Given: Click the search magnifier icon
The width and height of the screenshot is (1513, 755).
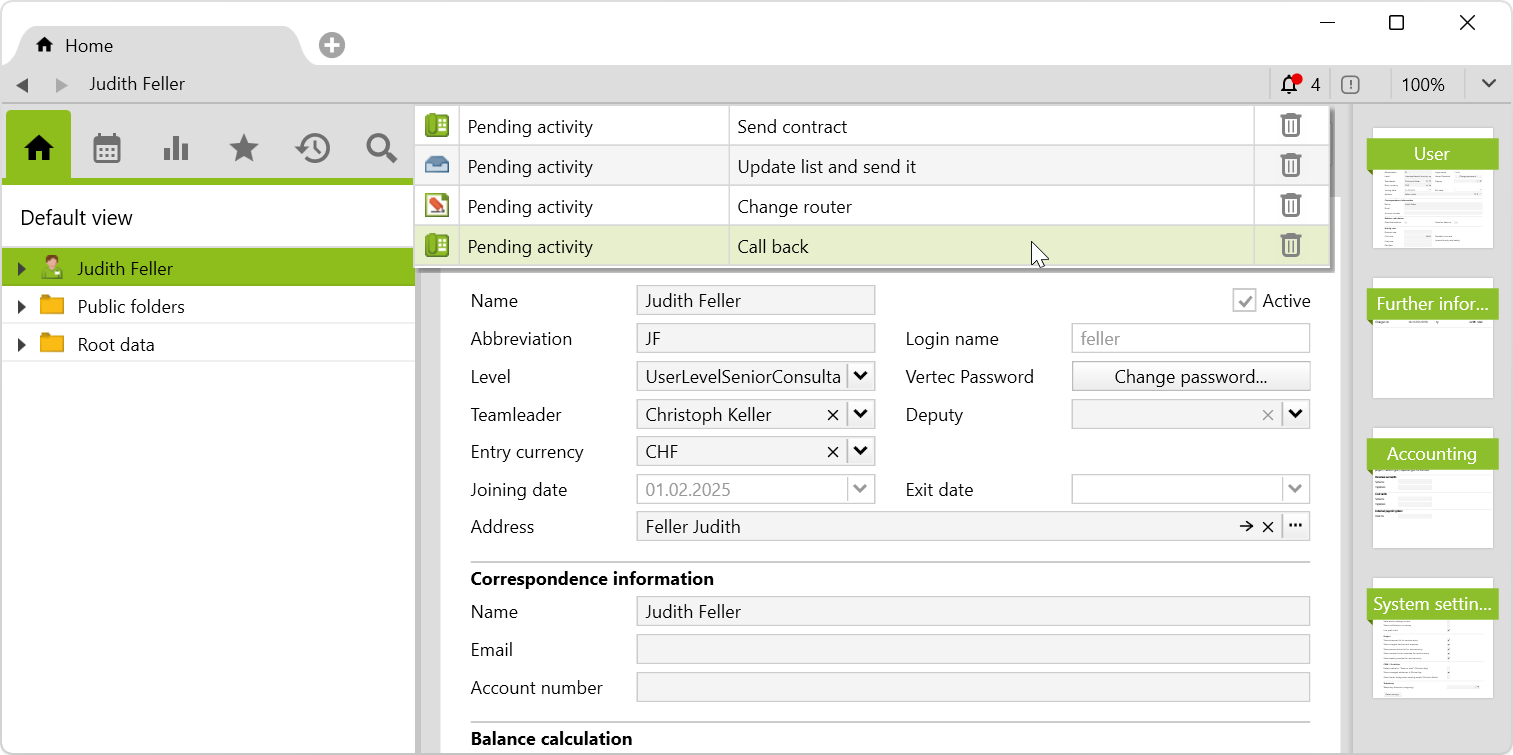Looking at the screenshot, I should pyautogui.click(x=381, y=149).
